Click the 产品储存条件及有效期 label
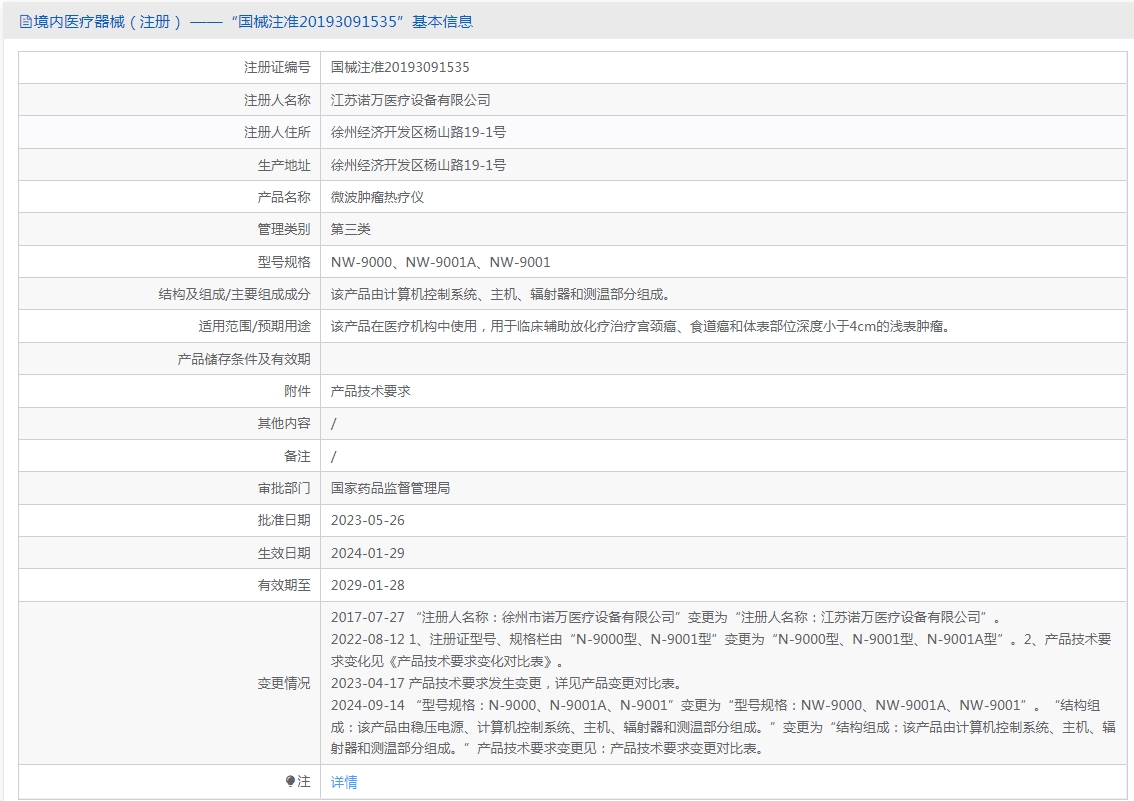Image resolution: width=1134 pixels, height=801 pixels. [244, 359]
